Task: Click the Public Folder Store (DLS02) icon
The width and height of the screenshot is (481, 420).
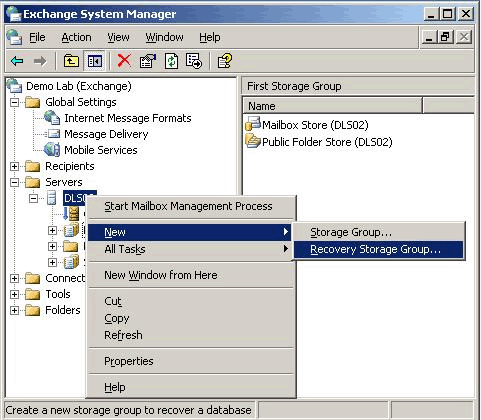Action: (253, 141)
